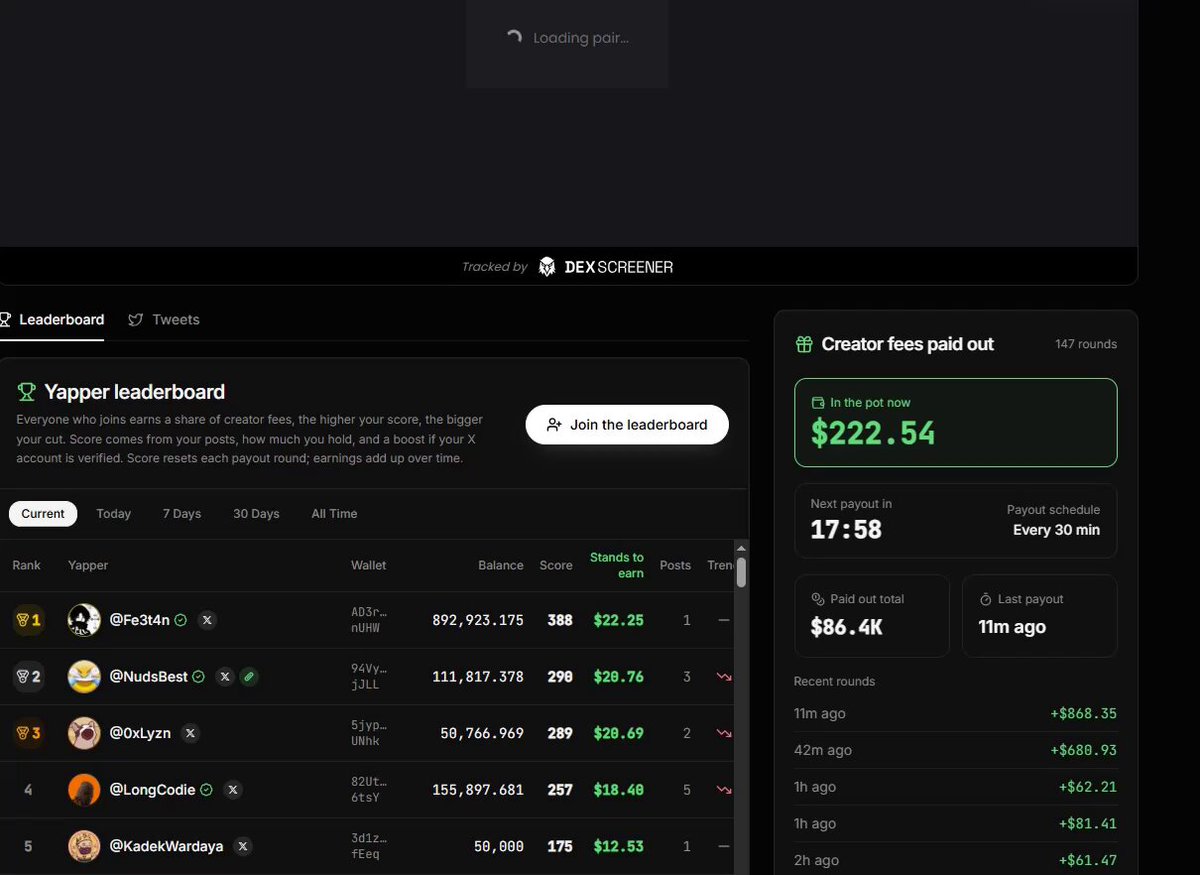
Task: Click the $222.54 pot amount
Action: [873, 433]
